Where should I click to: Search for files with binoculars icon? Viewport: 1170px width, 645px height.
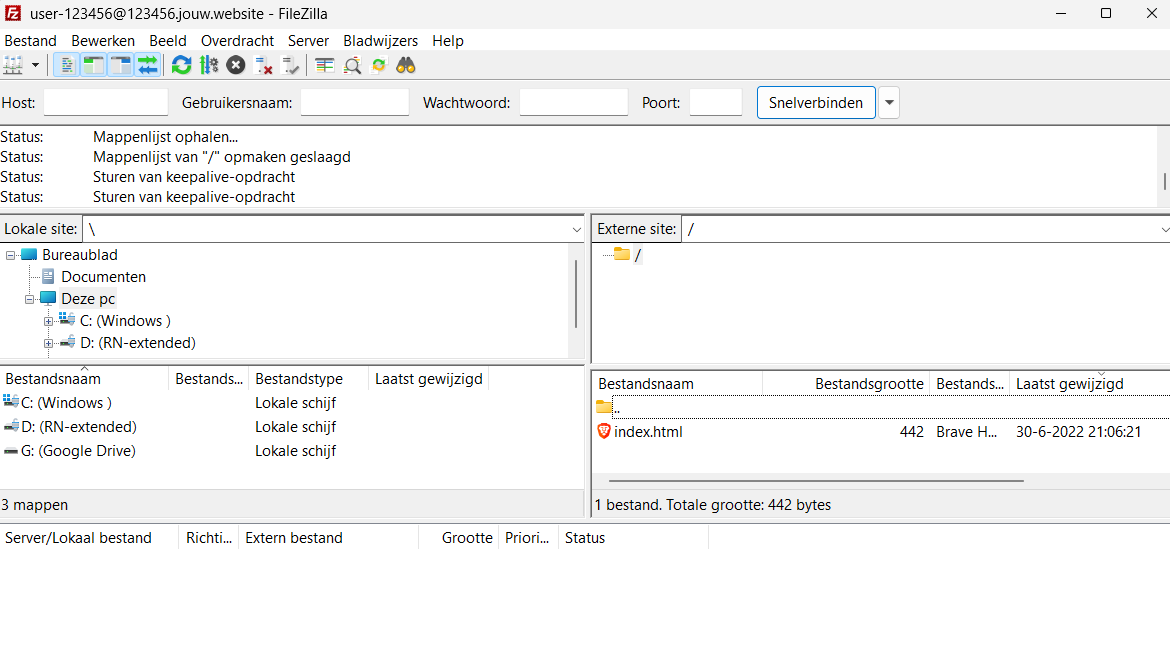coord(406,66)
